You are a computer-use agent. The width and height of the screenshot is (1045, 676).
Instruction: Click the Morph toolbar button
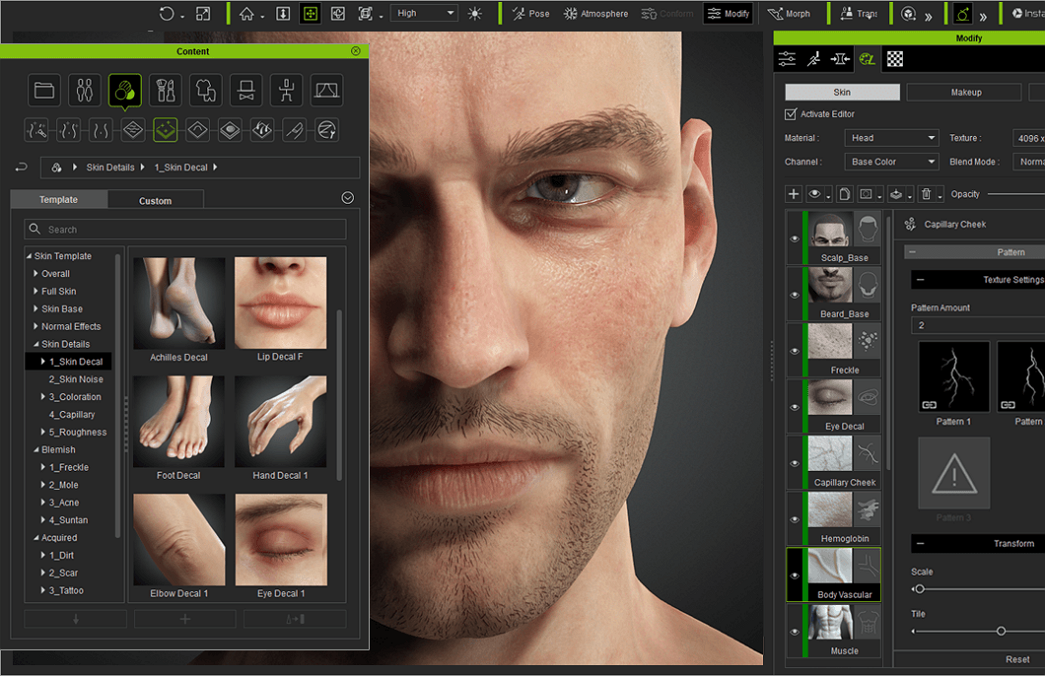point(788,13)
